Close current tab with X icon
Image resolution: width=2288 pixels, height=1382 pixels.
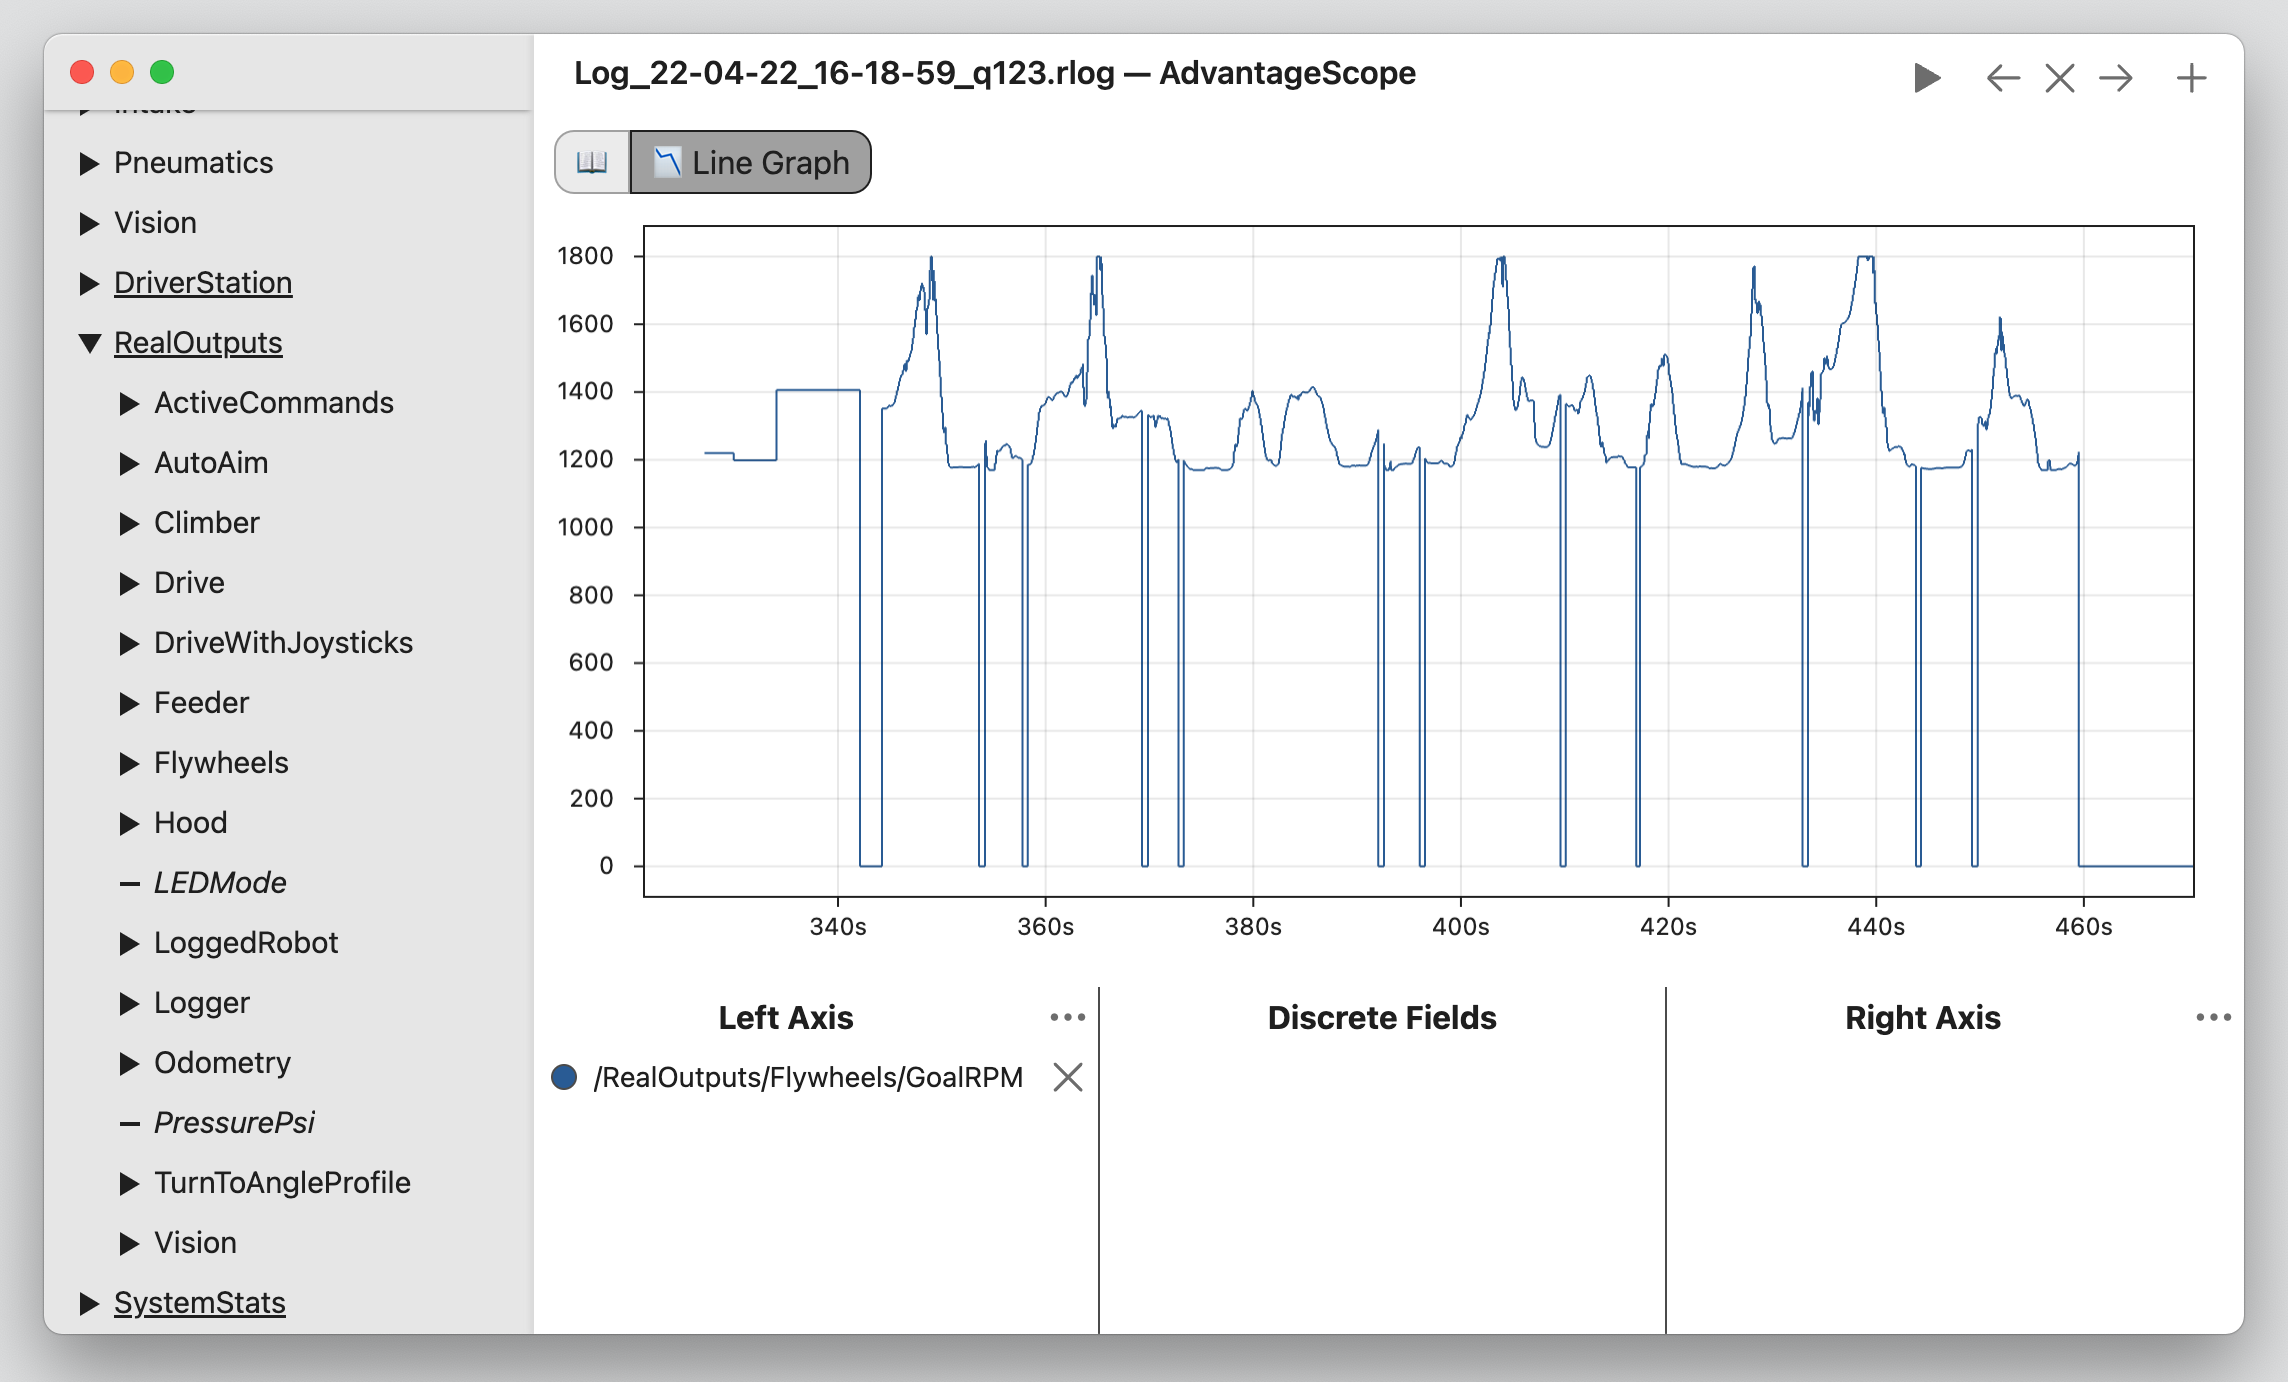(2059, 78)
